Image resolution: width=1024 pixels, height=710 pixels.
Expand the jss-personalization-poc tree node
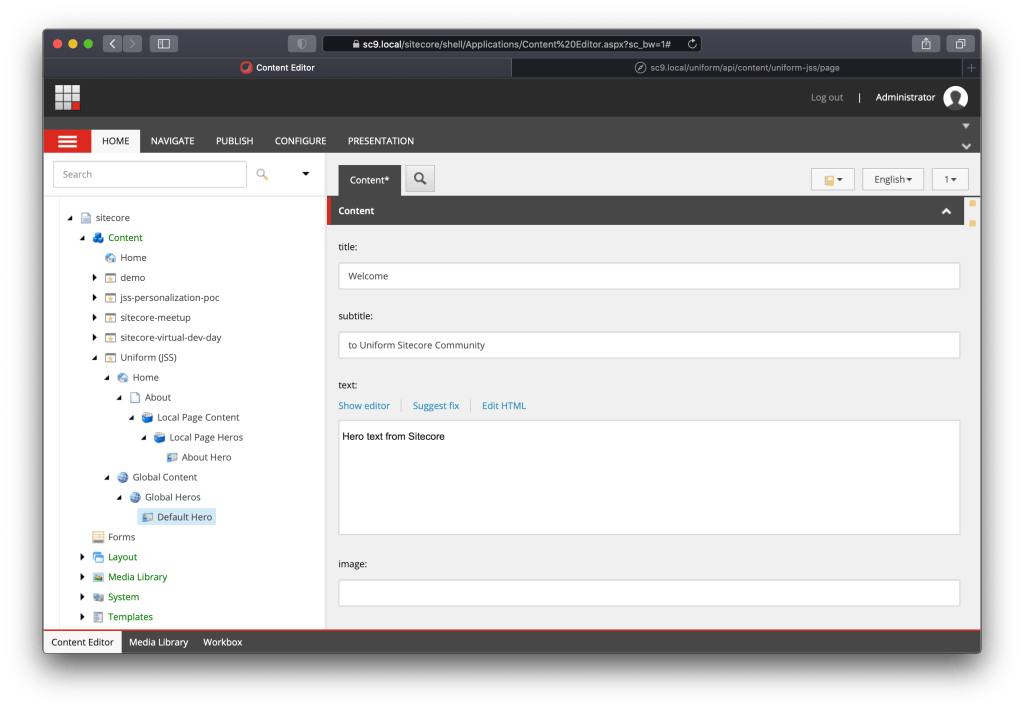tap(95, 297)
